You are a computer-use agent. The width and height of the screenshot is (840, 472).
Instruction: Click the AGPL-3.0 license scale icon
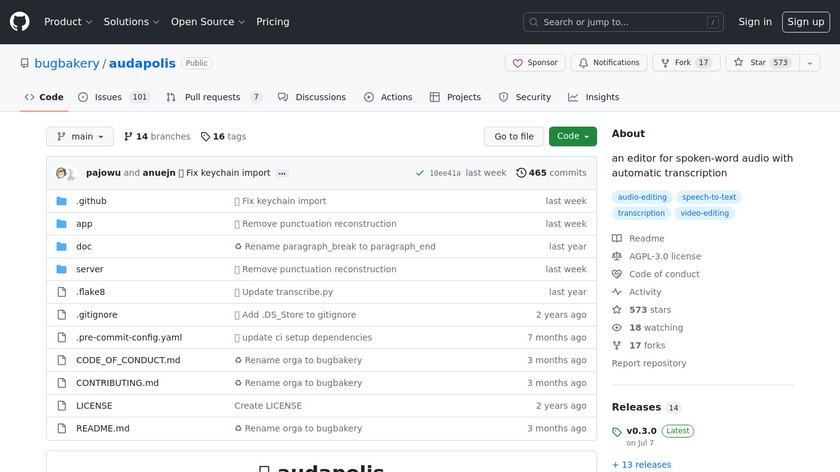tap(617, 256)
